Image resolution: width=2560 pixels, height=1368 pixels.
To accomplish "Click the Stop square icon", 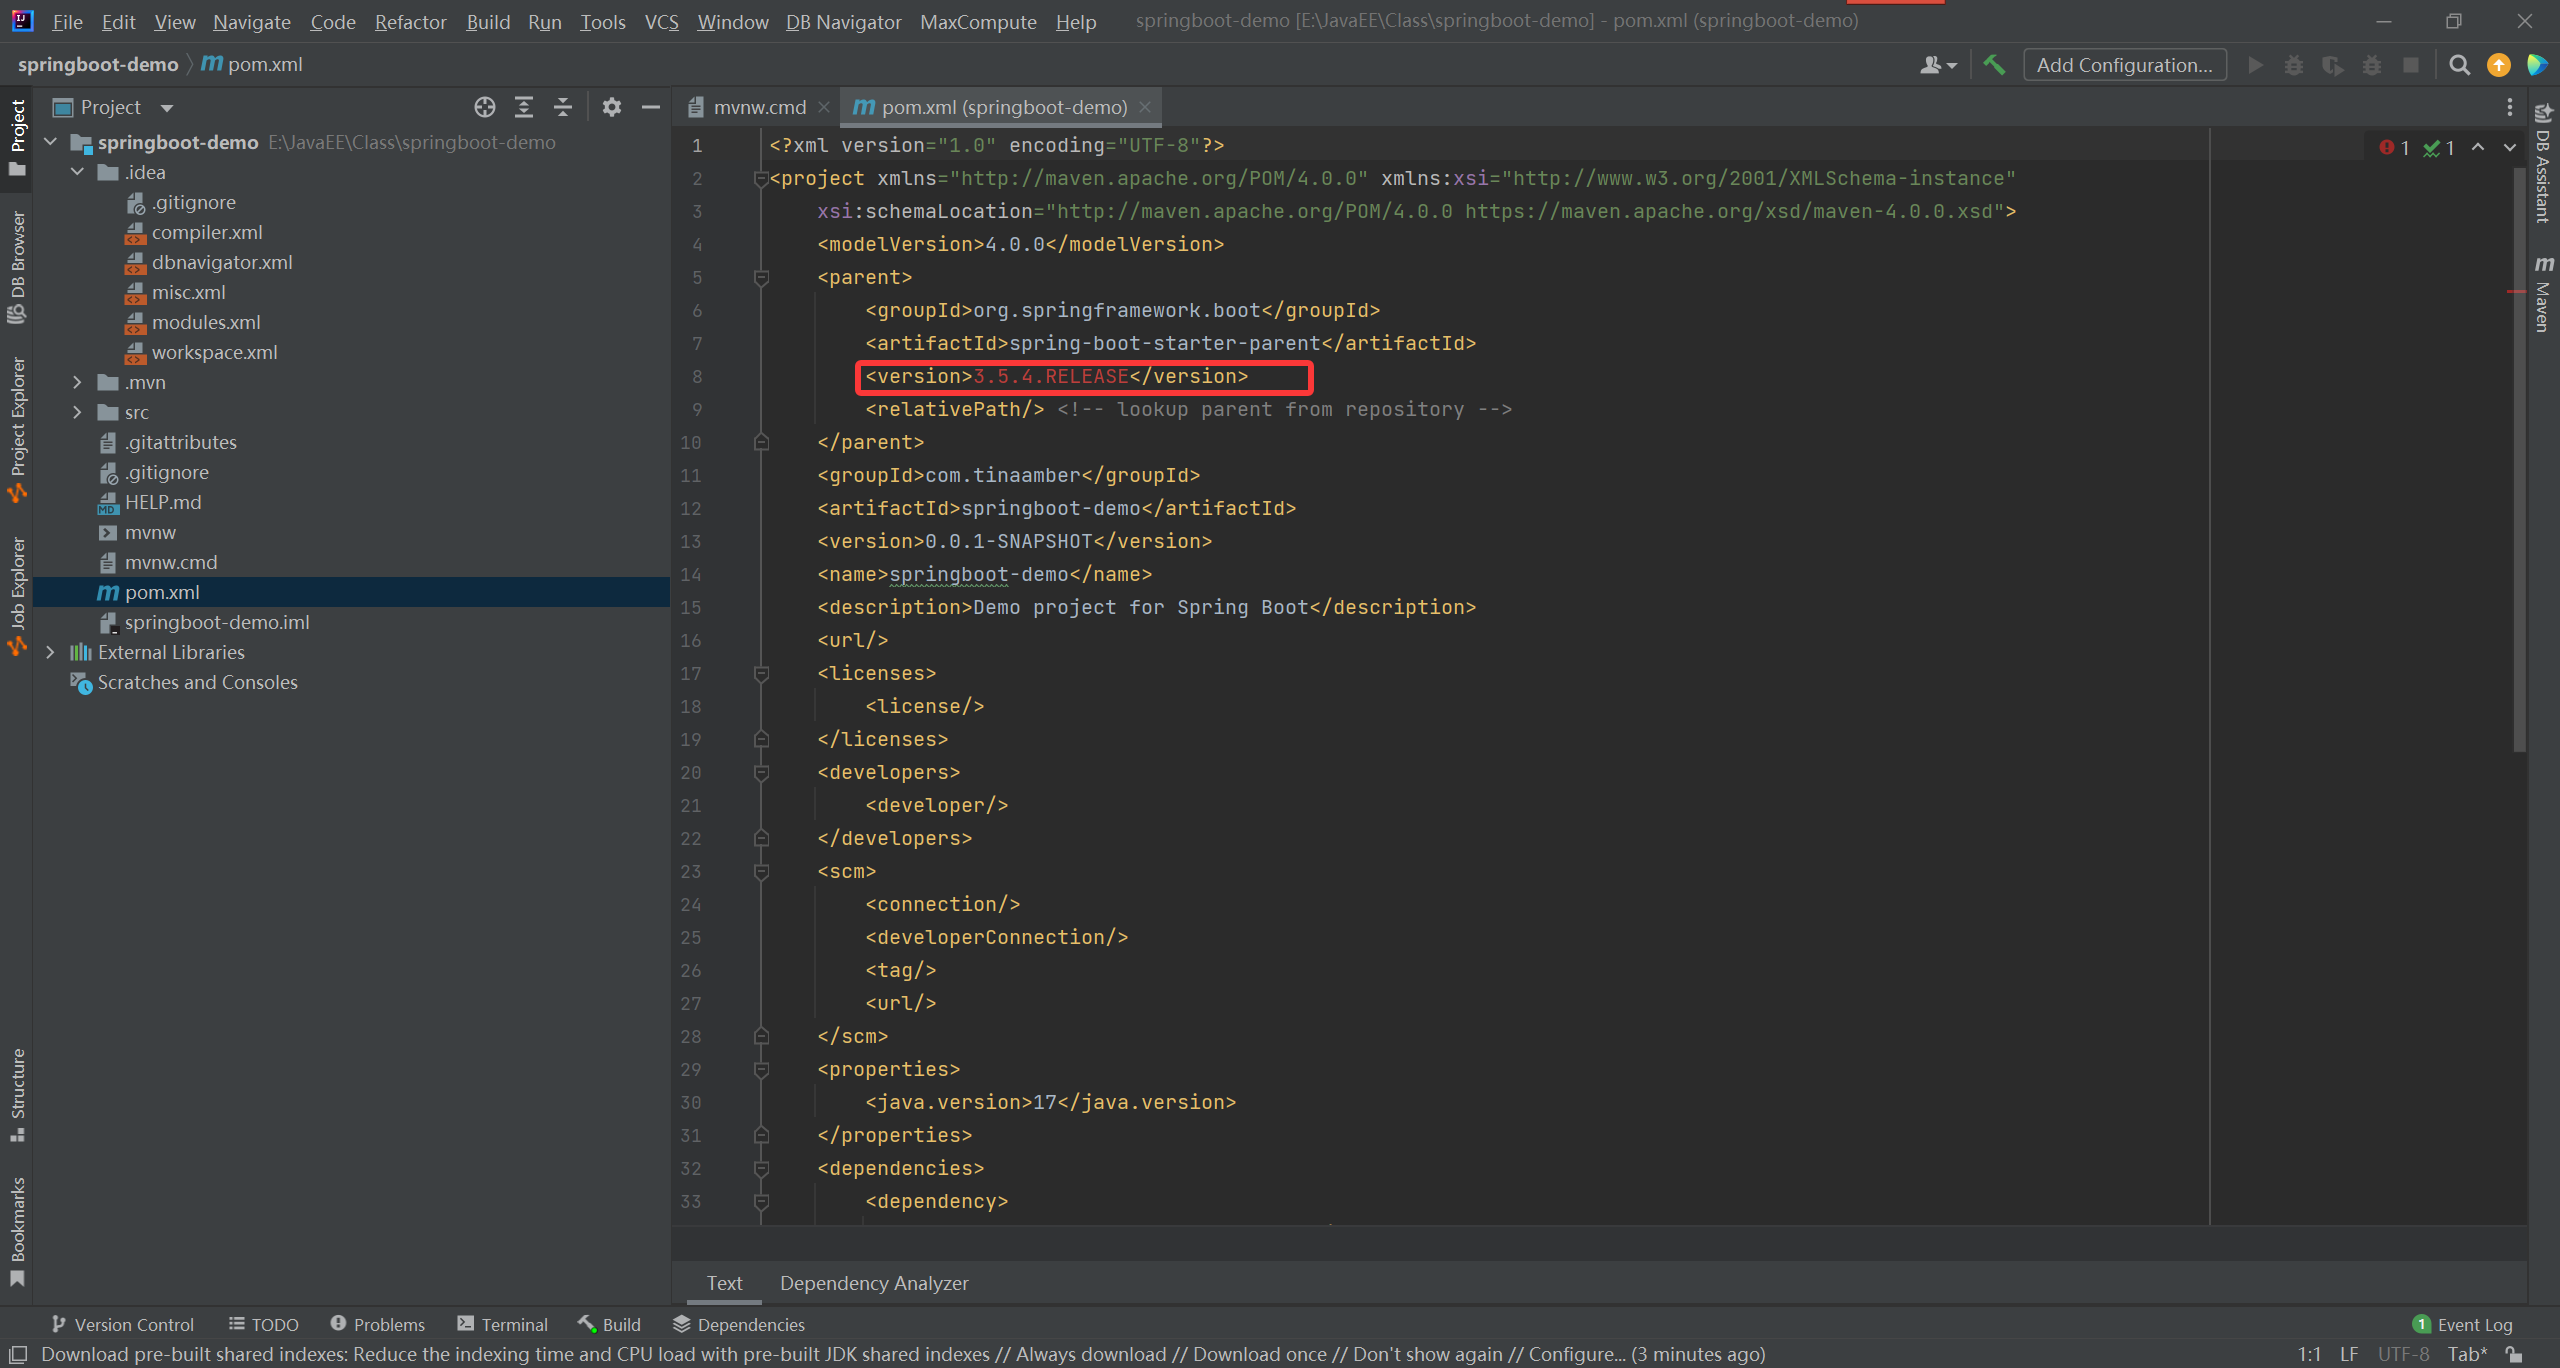I will pos(2411,65).
